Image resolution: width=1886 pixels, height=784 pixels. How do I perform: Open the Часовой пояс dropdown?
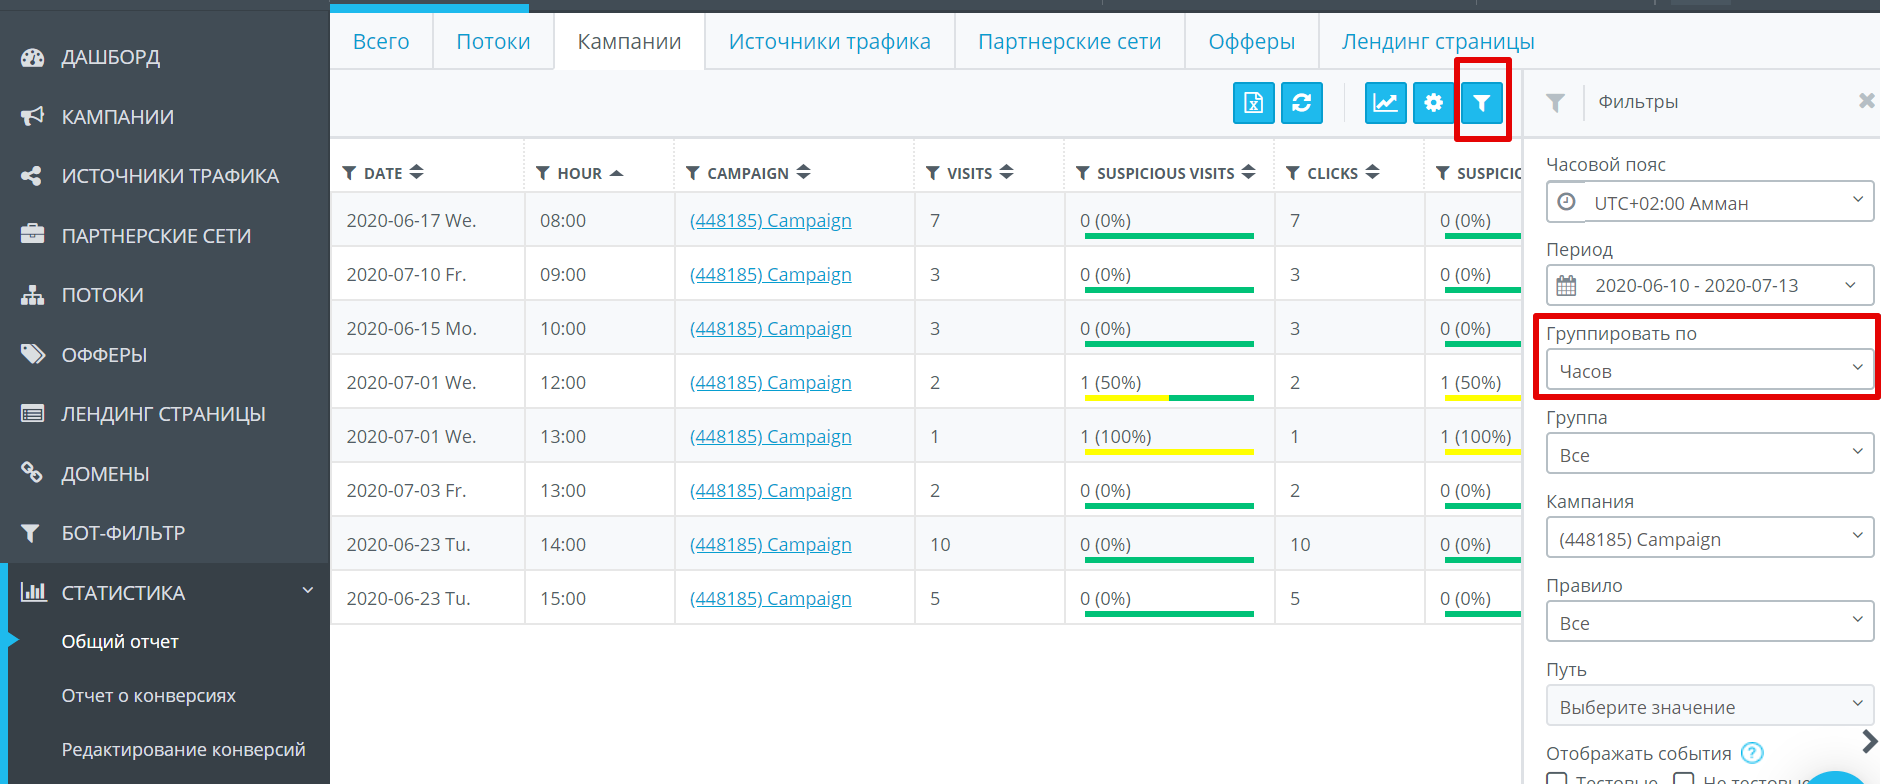[x=1710, y=203]
